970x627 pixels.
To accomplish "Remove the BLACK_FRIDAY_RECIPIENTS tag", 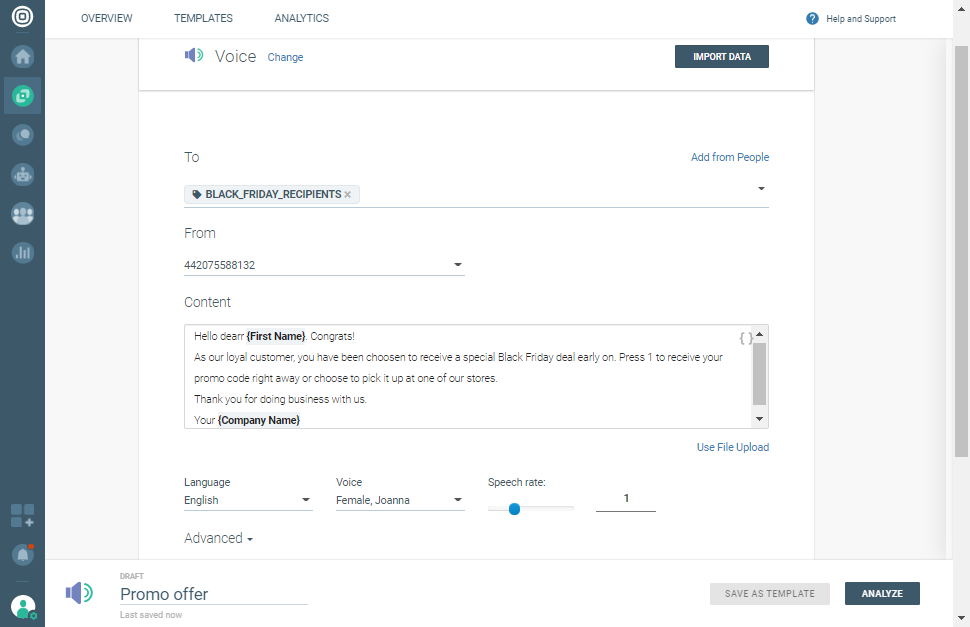I will click(x=348, y=194).
